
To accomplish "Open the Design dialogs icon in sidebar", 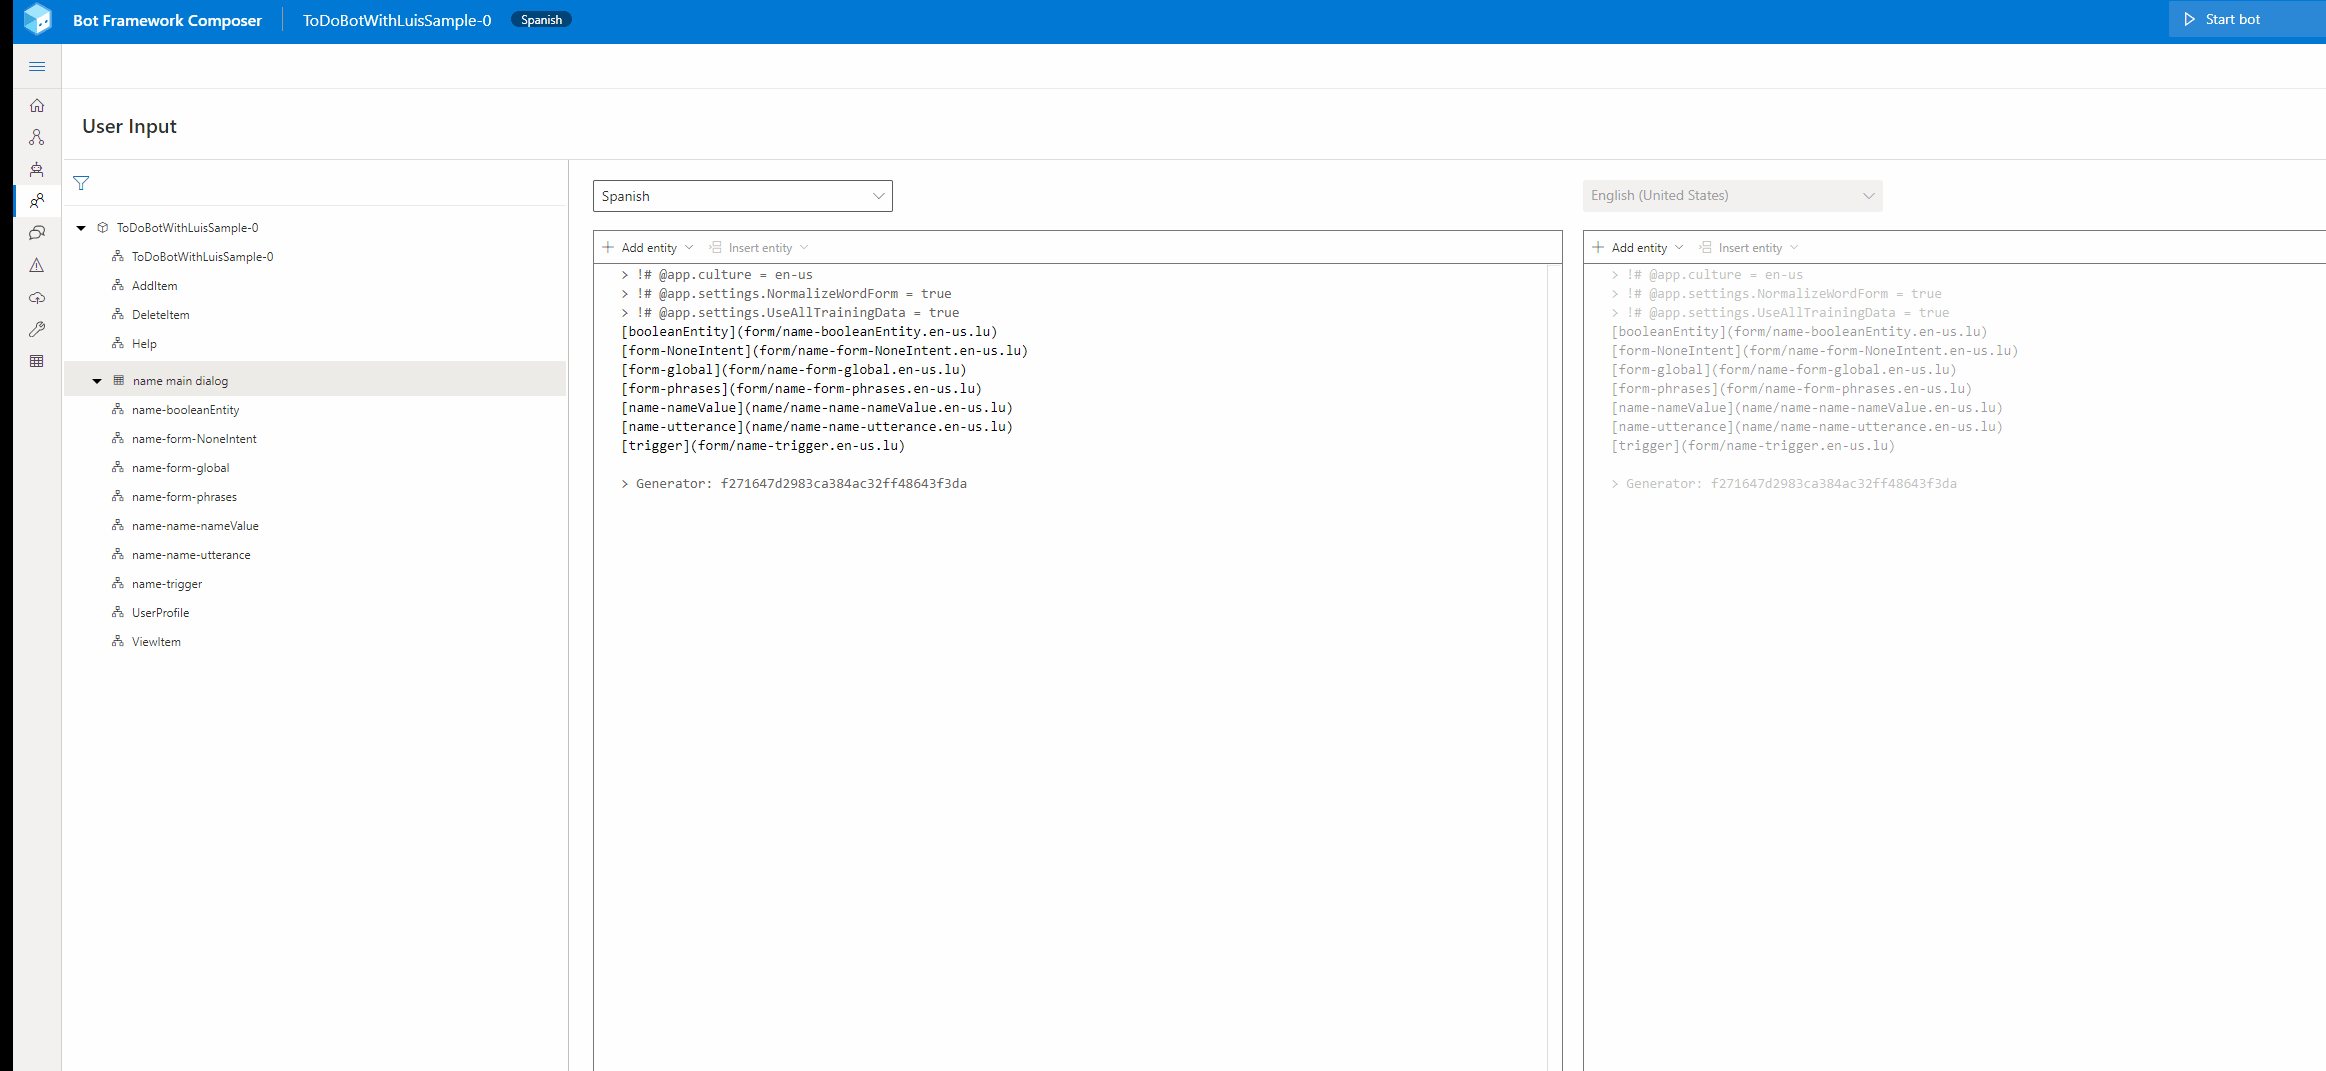I will [37, 137].
